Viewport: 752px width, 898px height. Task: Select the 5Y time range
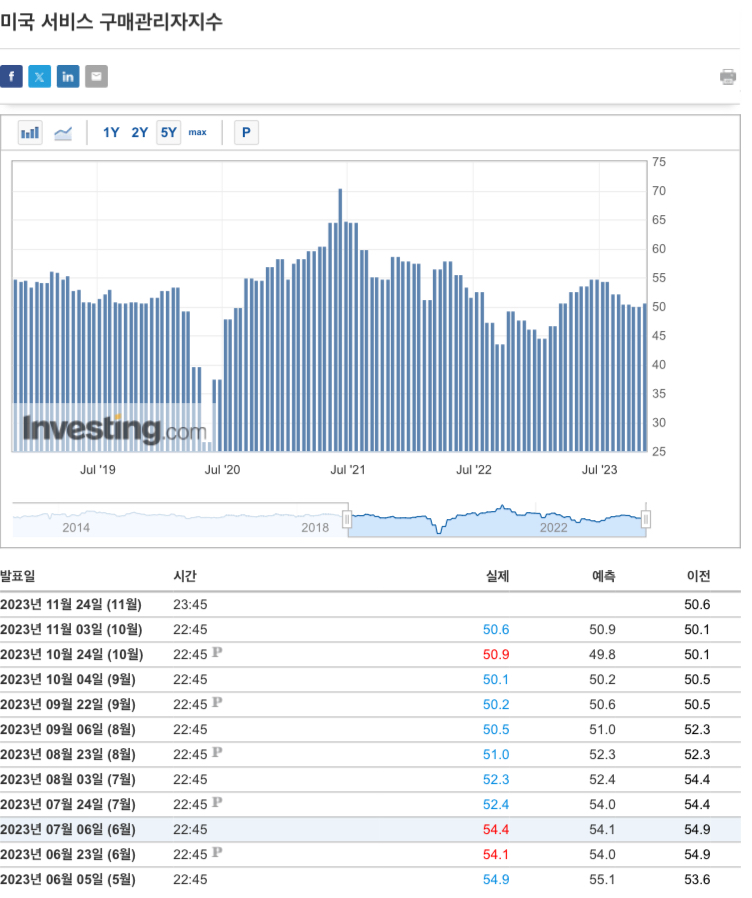point(168,133)
